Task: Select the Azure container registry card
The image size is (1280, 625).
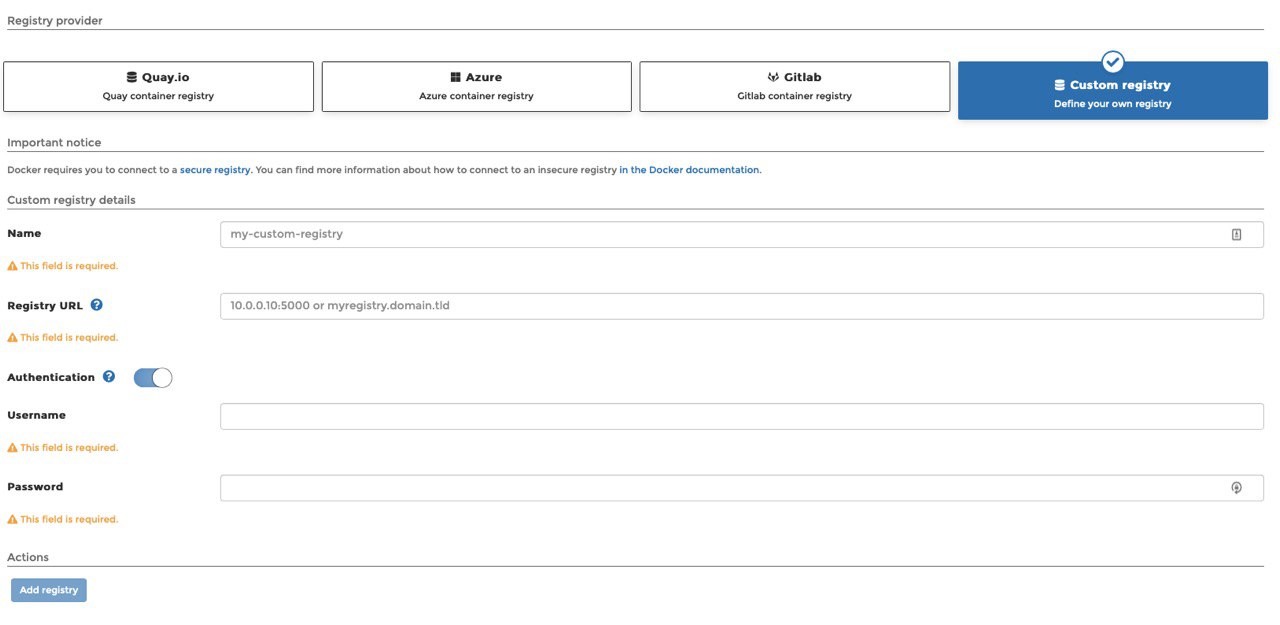Action: coord(476,87)
